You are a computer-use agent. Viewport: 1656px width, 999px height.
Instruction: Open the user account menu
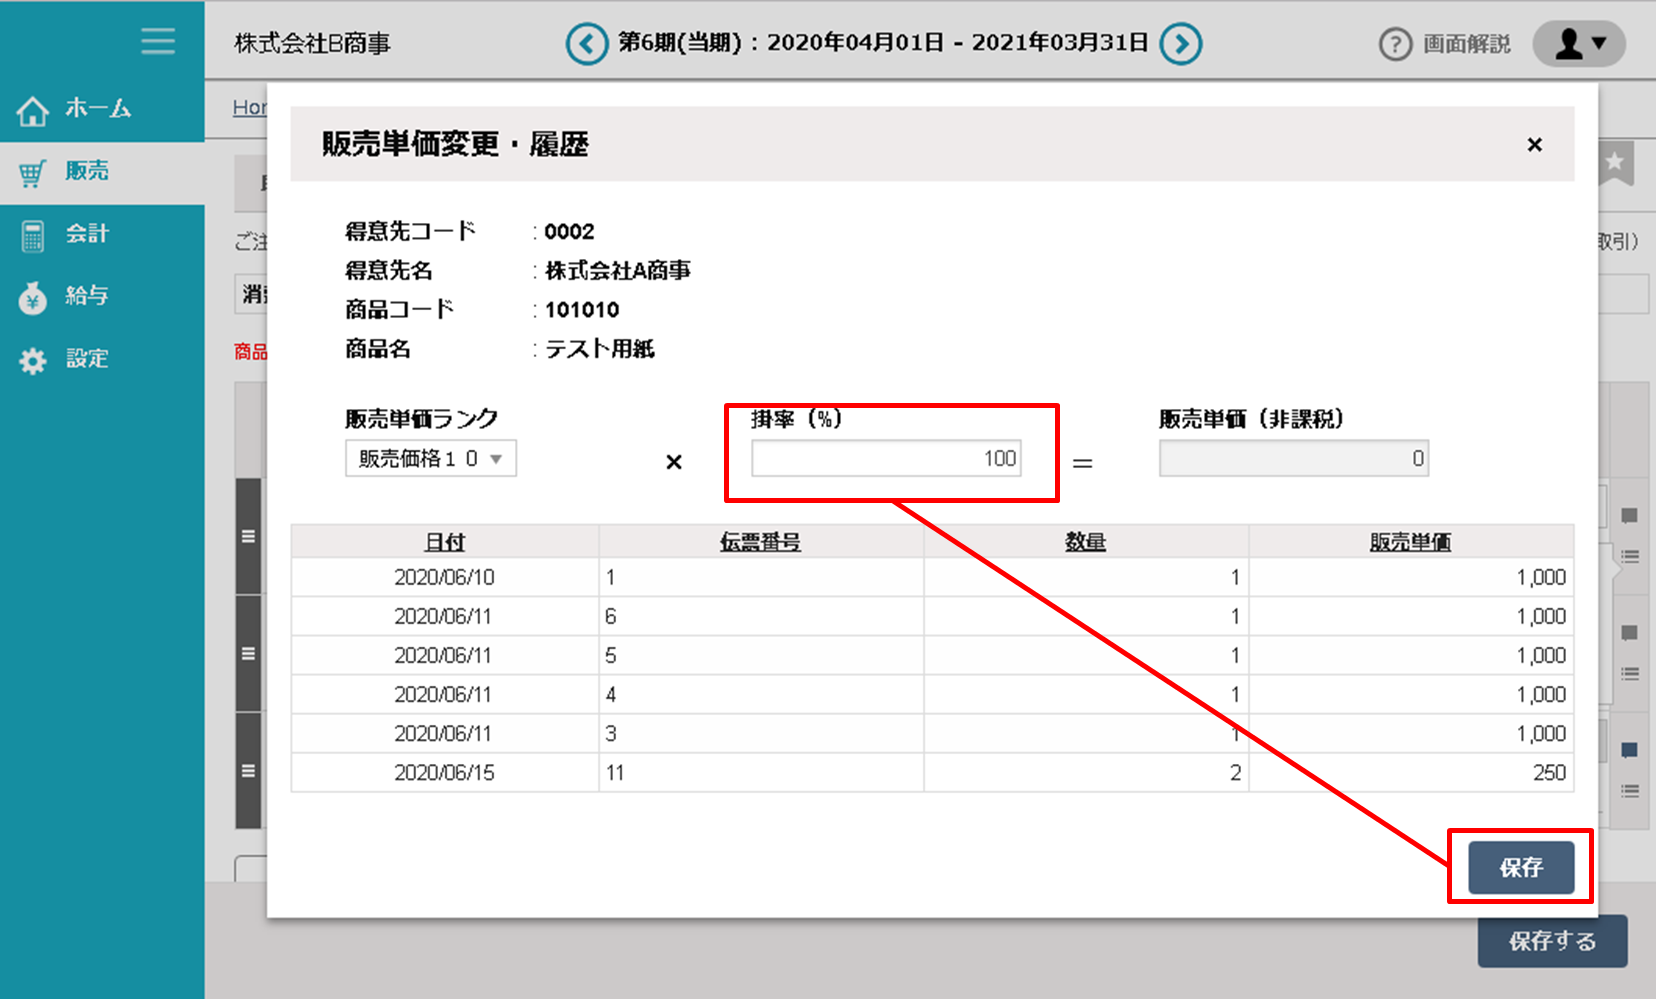[x=1579, y=44]
